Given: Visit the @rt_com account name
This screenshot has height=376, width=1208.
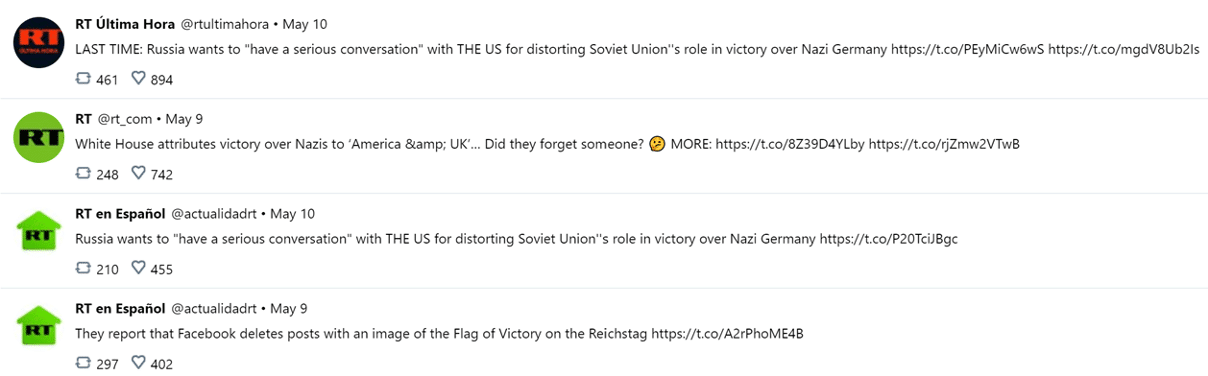Looking at the screenshot, I should (x=124, y=119).
